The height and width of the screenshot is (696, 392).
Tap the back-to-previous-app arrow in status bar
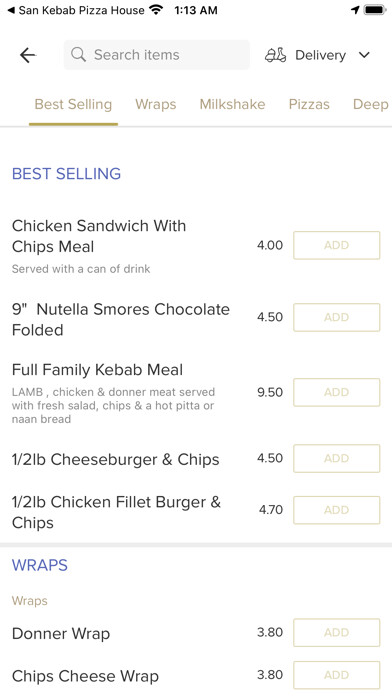11,10
